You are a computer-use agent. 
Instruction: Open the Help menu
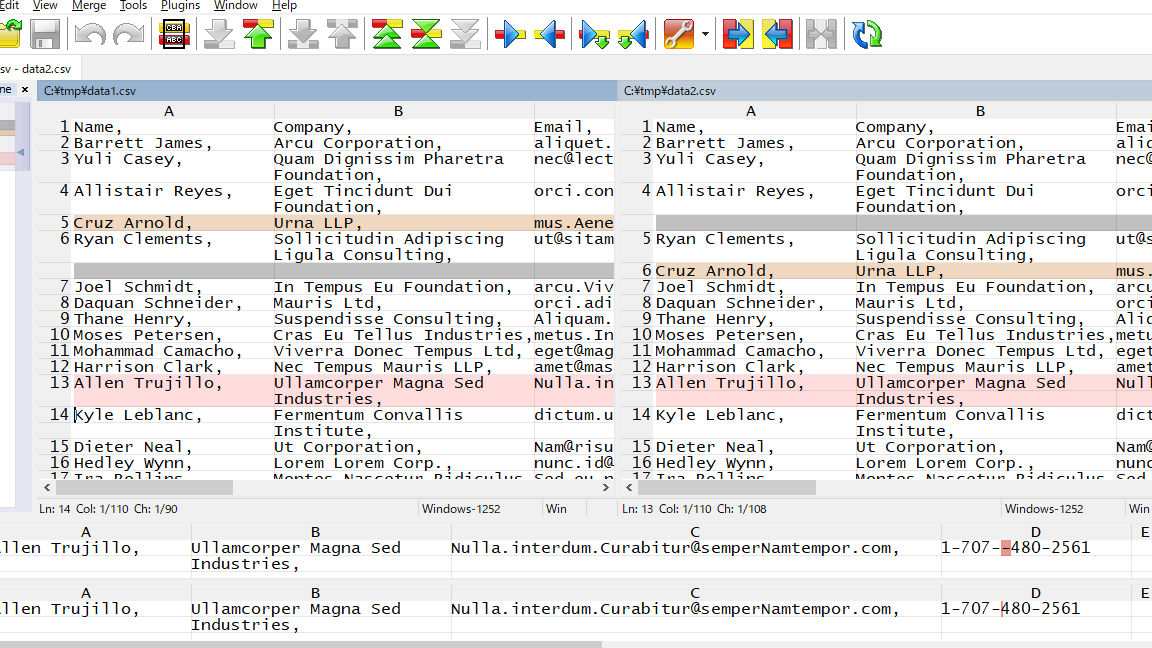pos(284,6)
